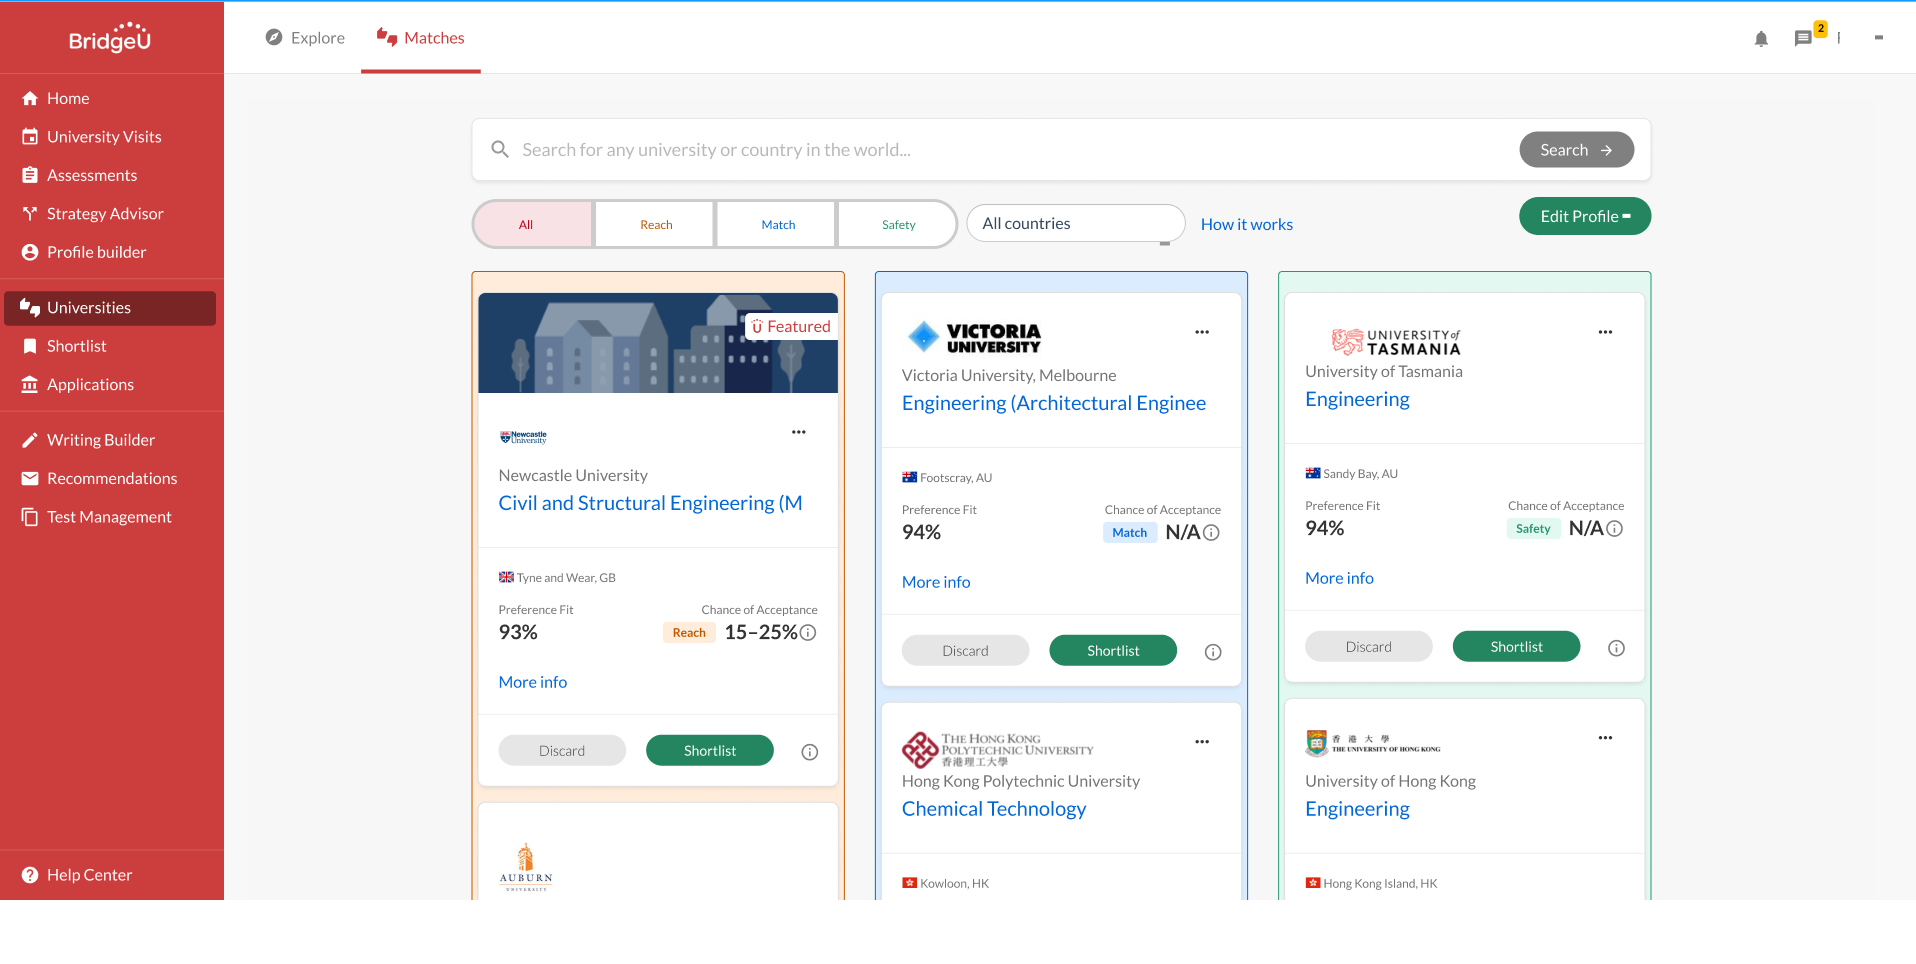Viewport: 1916px width, 964px height.
Task: Open Recommendations in sidebar
Action: coord(110,479)
